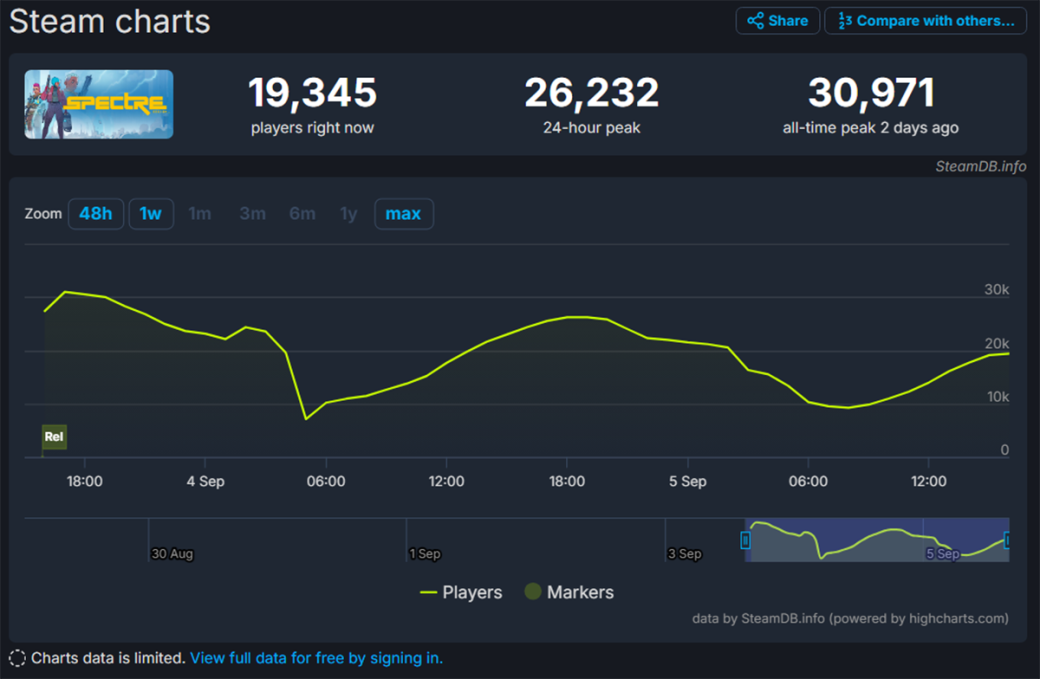Click the '30 Aug' navigator label
The height and width of the screenshot is (679, 1040).
tap(172, 554)
